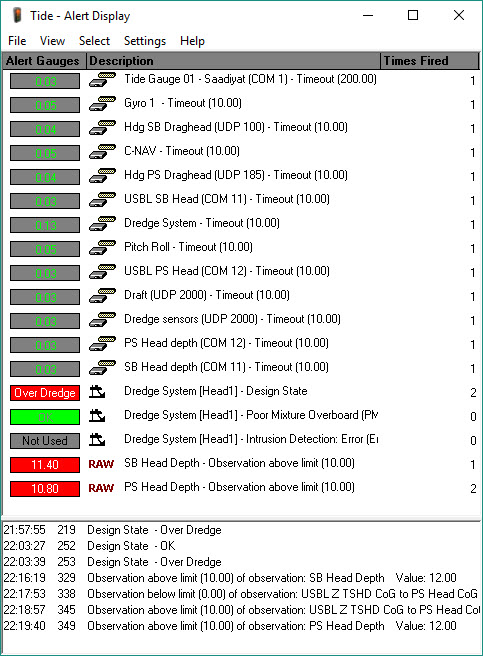
Task: Select SB Head Depth - Observation above limit row
Action: point(239,463)
